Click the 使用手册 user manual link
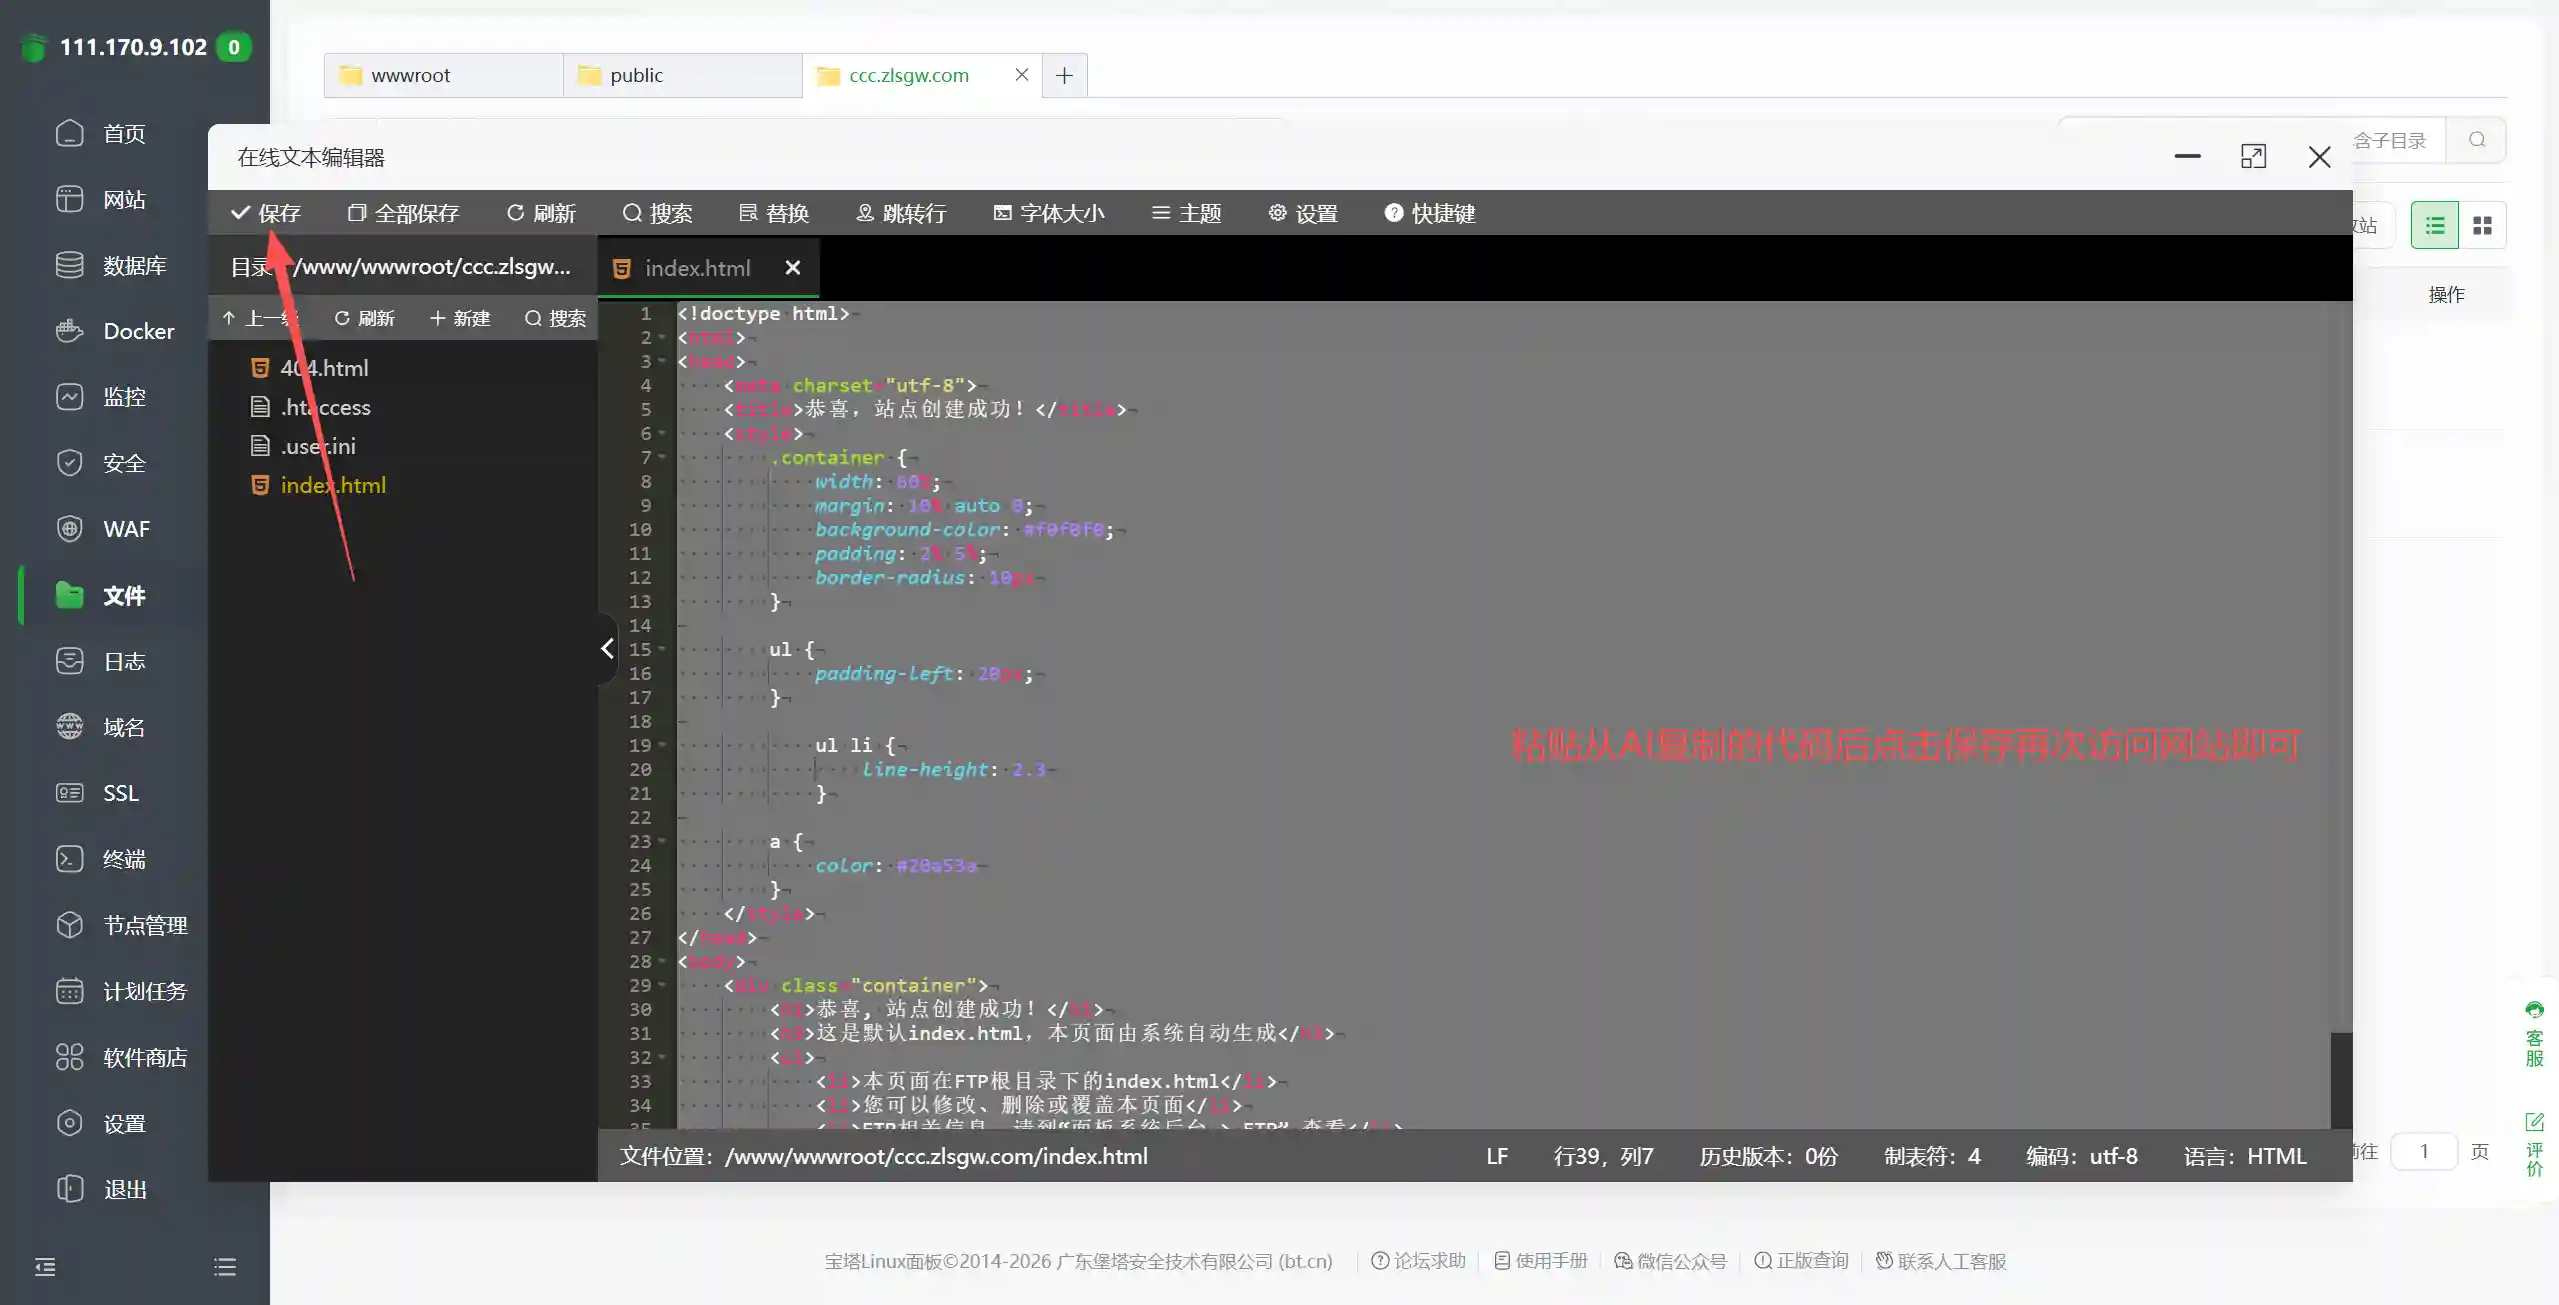This screenshot has height=1305, width=2559. tap(1541, 1261)
